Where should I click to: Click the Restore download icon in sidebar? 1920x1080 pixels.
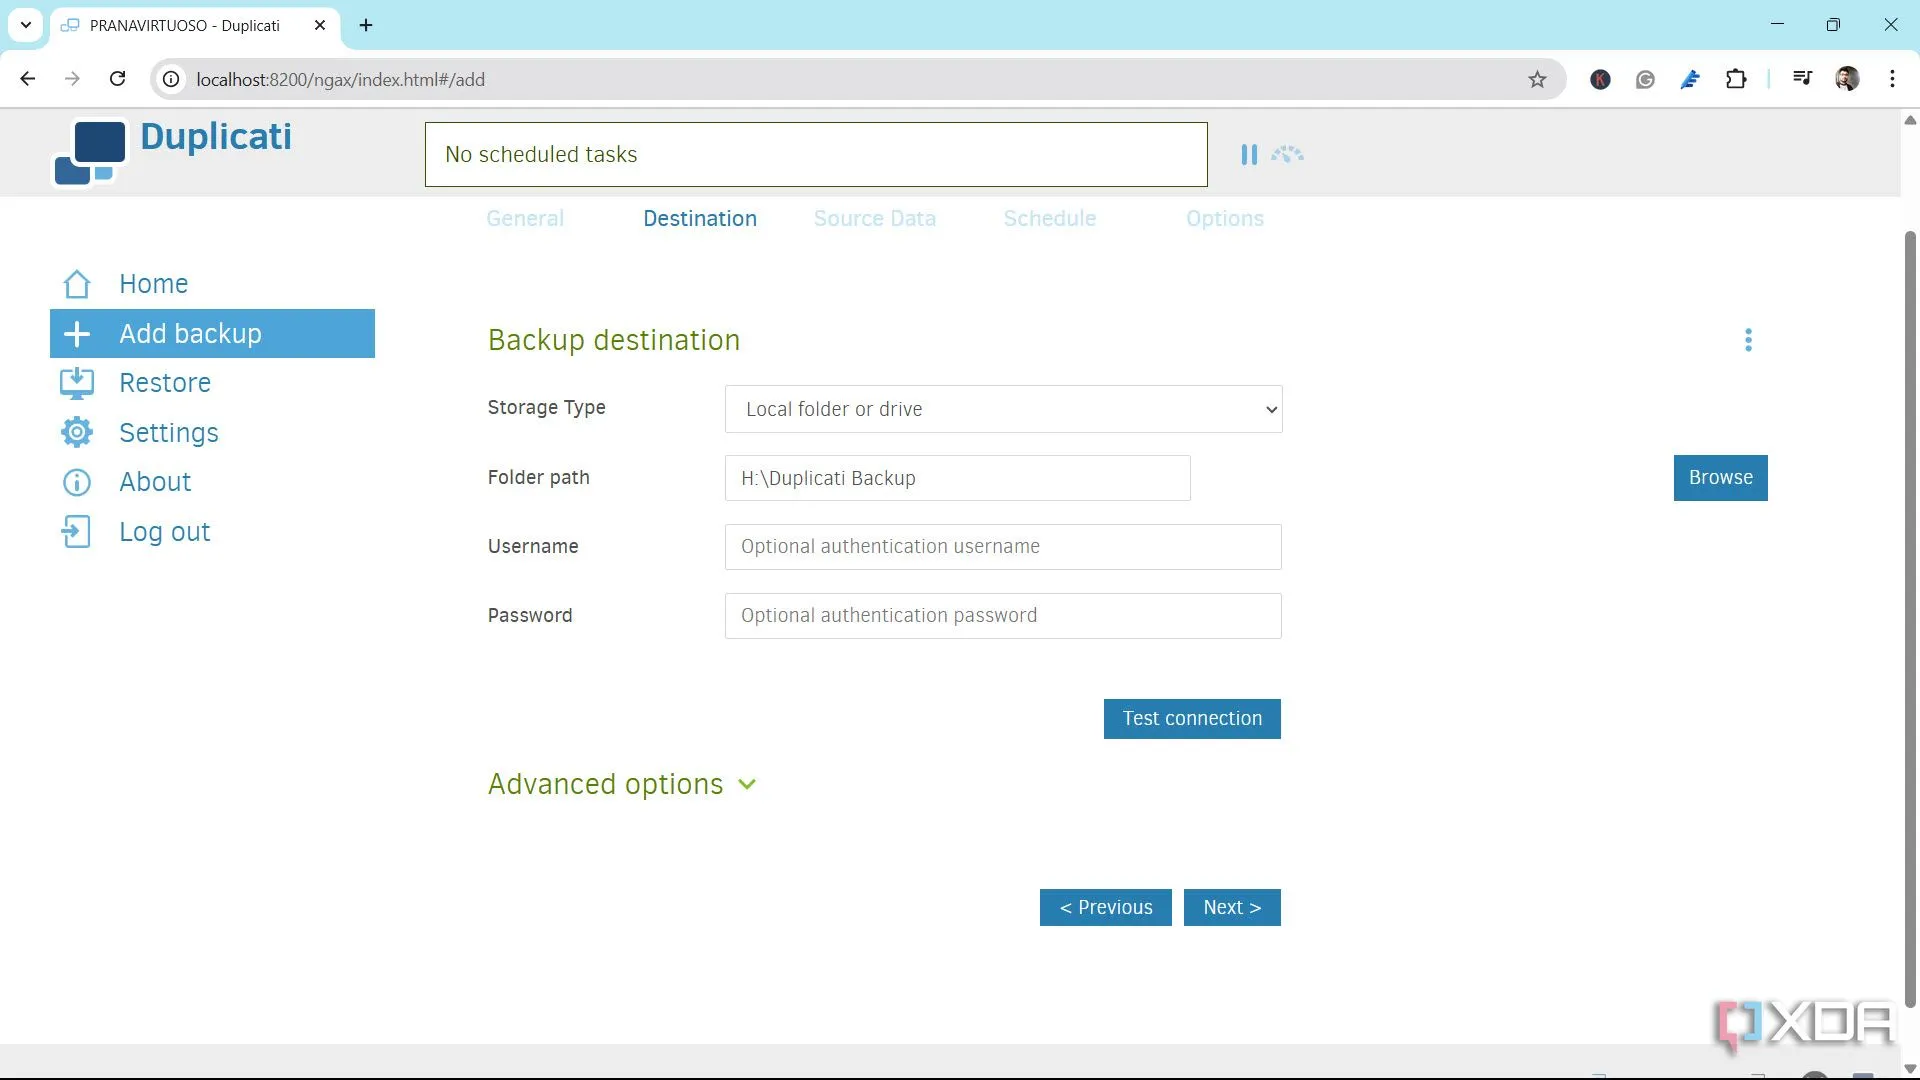click(x=77, y=383)
